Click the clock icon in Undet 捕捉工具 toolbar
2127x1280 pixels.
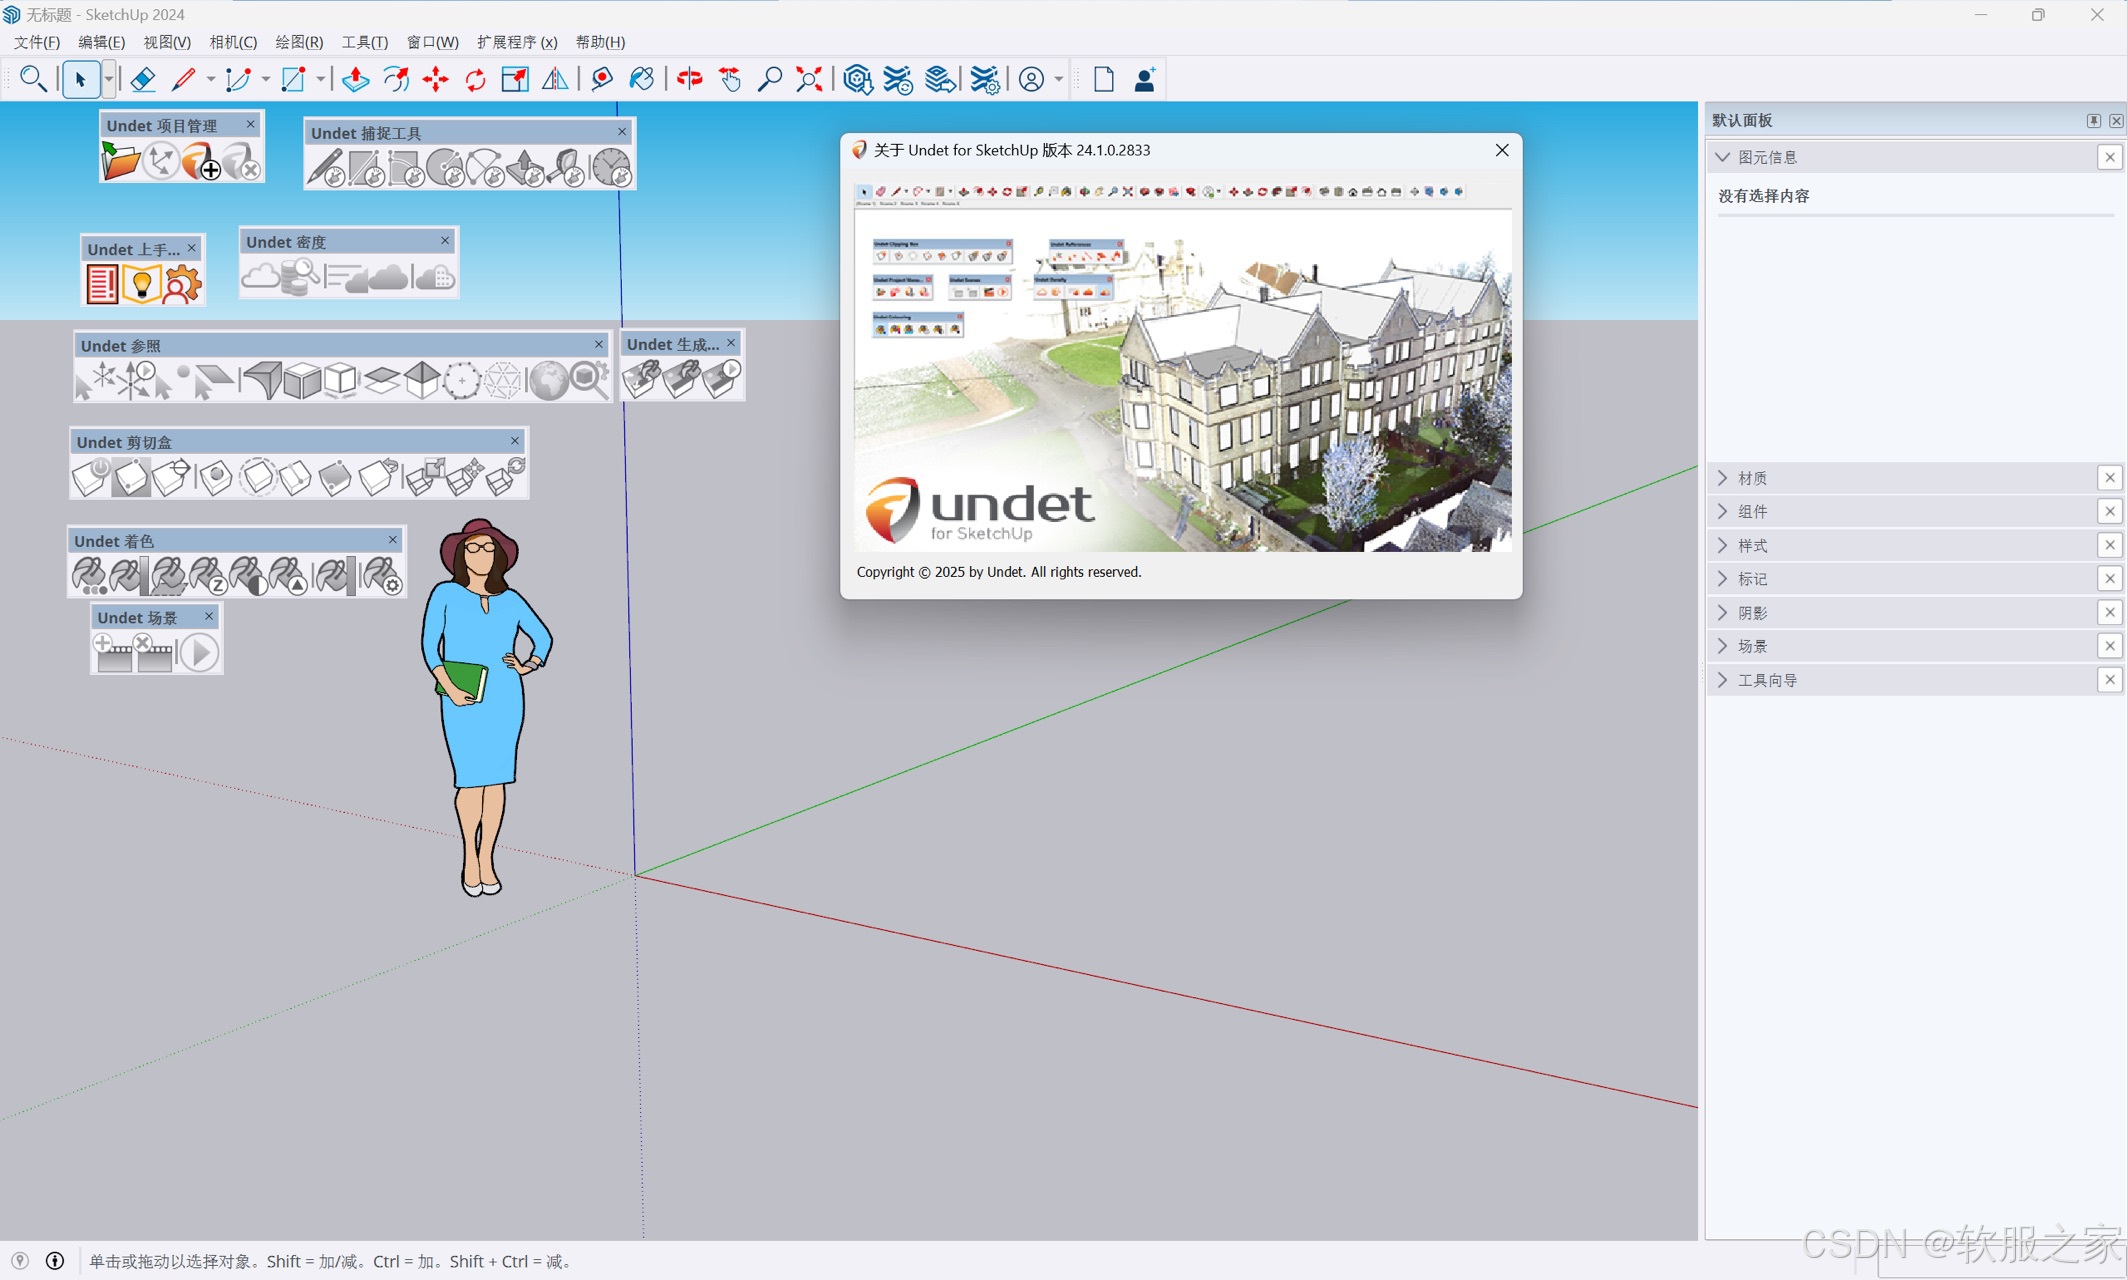[611, 167]
